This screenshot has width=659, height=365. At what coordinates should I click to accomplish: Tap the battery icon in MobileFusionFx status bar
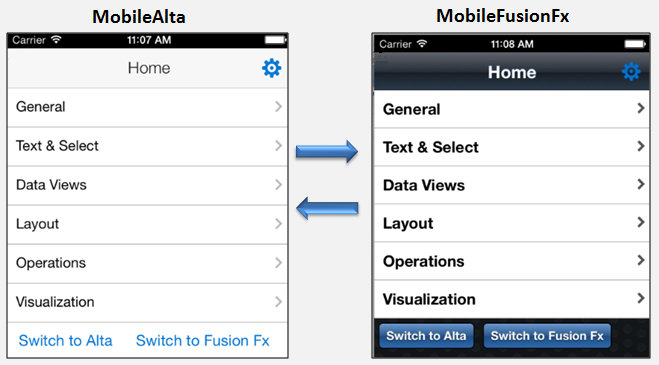(635, 44)
